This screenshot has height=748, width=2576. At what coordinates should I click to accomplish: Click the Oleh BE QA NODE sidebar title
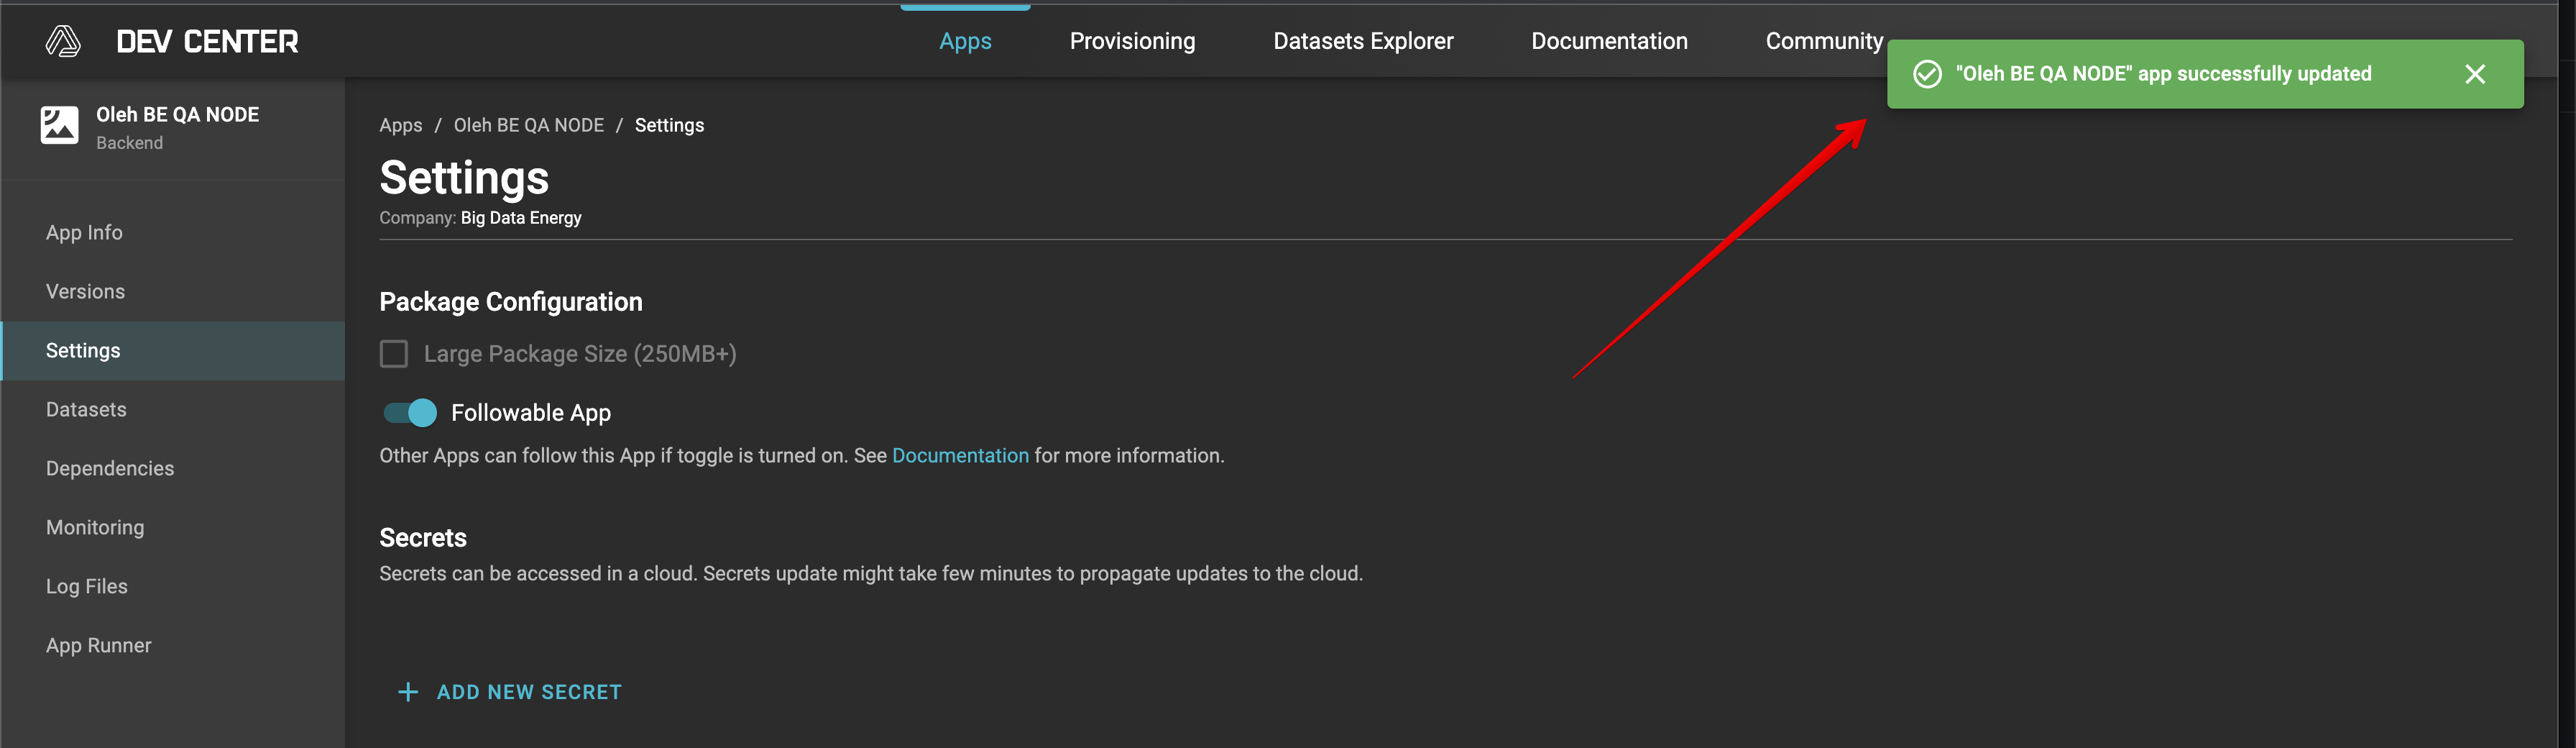[x=177, y=115]
